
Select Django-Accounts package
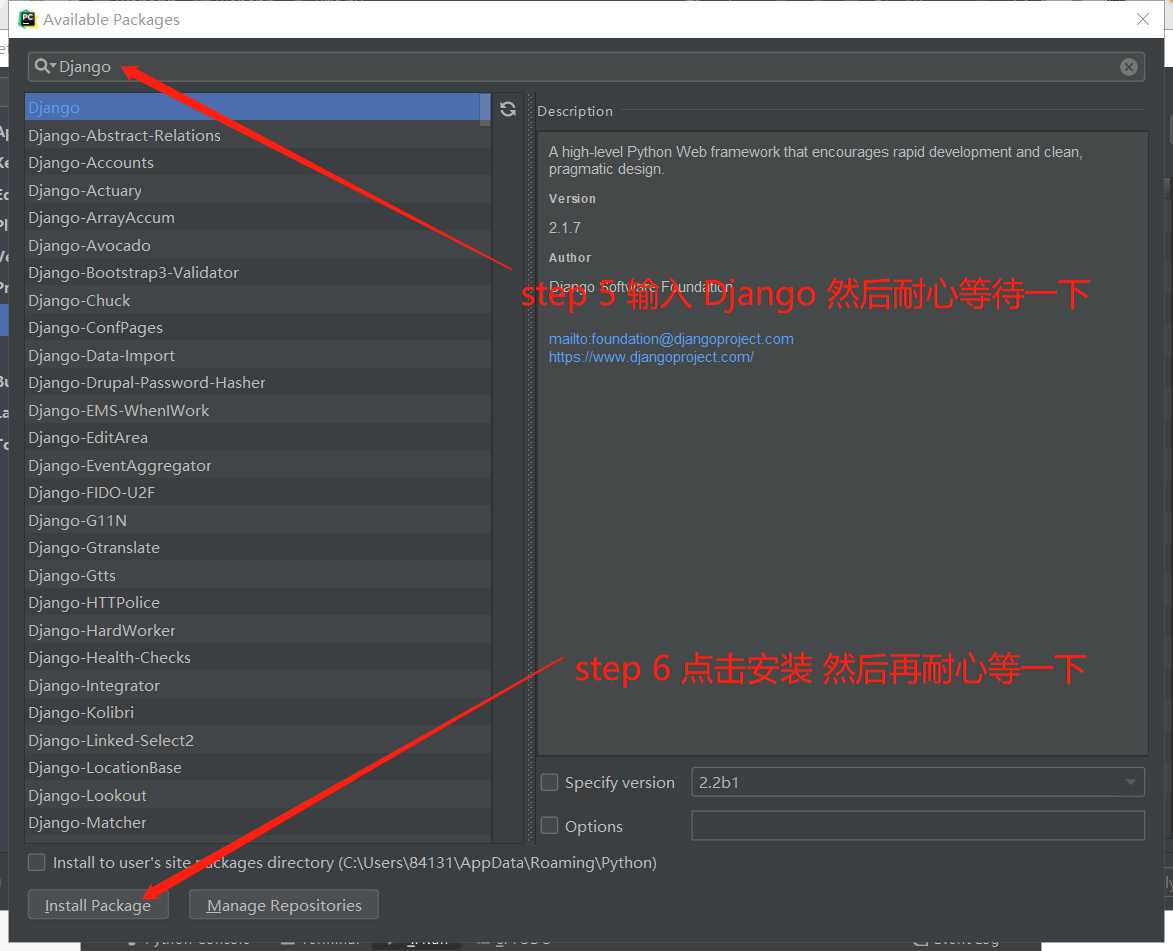tap(257, 162)
